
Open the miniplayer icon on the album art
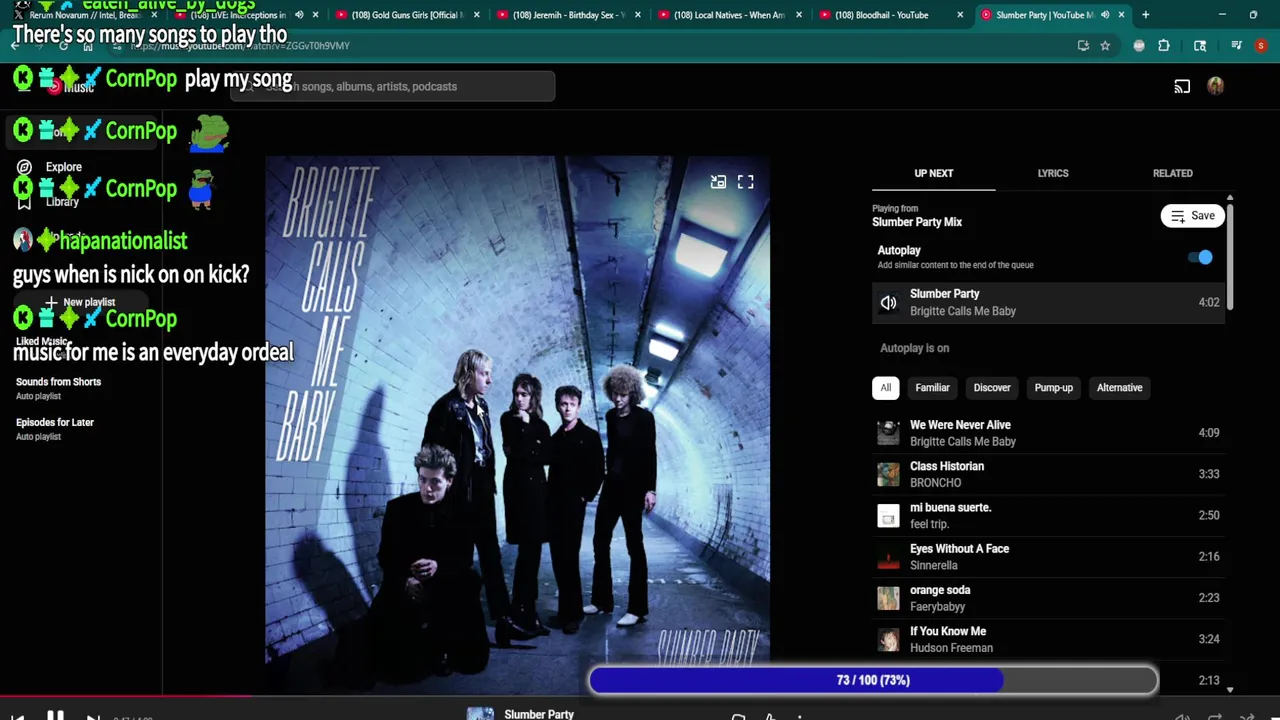tap(718, 182)
